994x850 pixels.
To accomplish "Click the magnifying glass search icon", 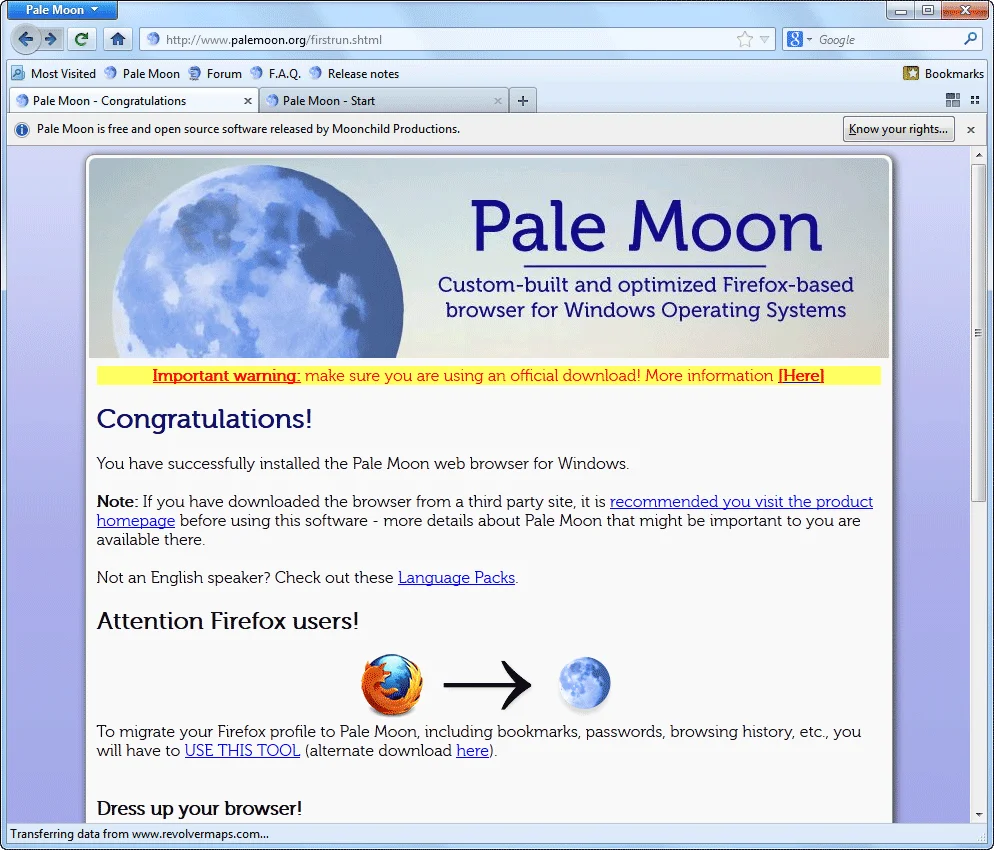I will pyautogui.click(x=970, y=39).
